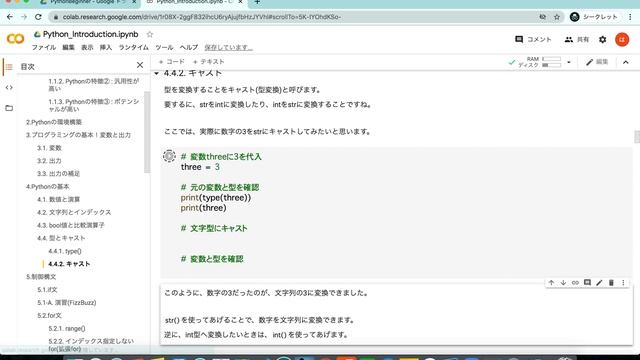Screen dimensions: 640x360
Task: Reload the page in browser
Action: [x=38, y=17]
